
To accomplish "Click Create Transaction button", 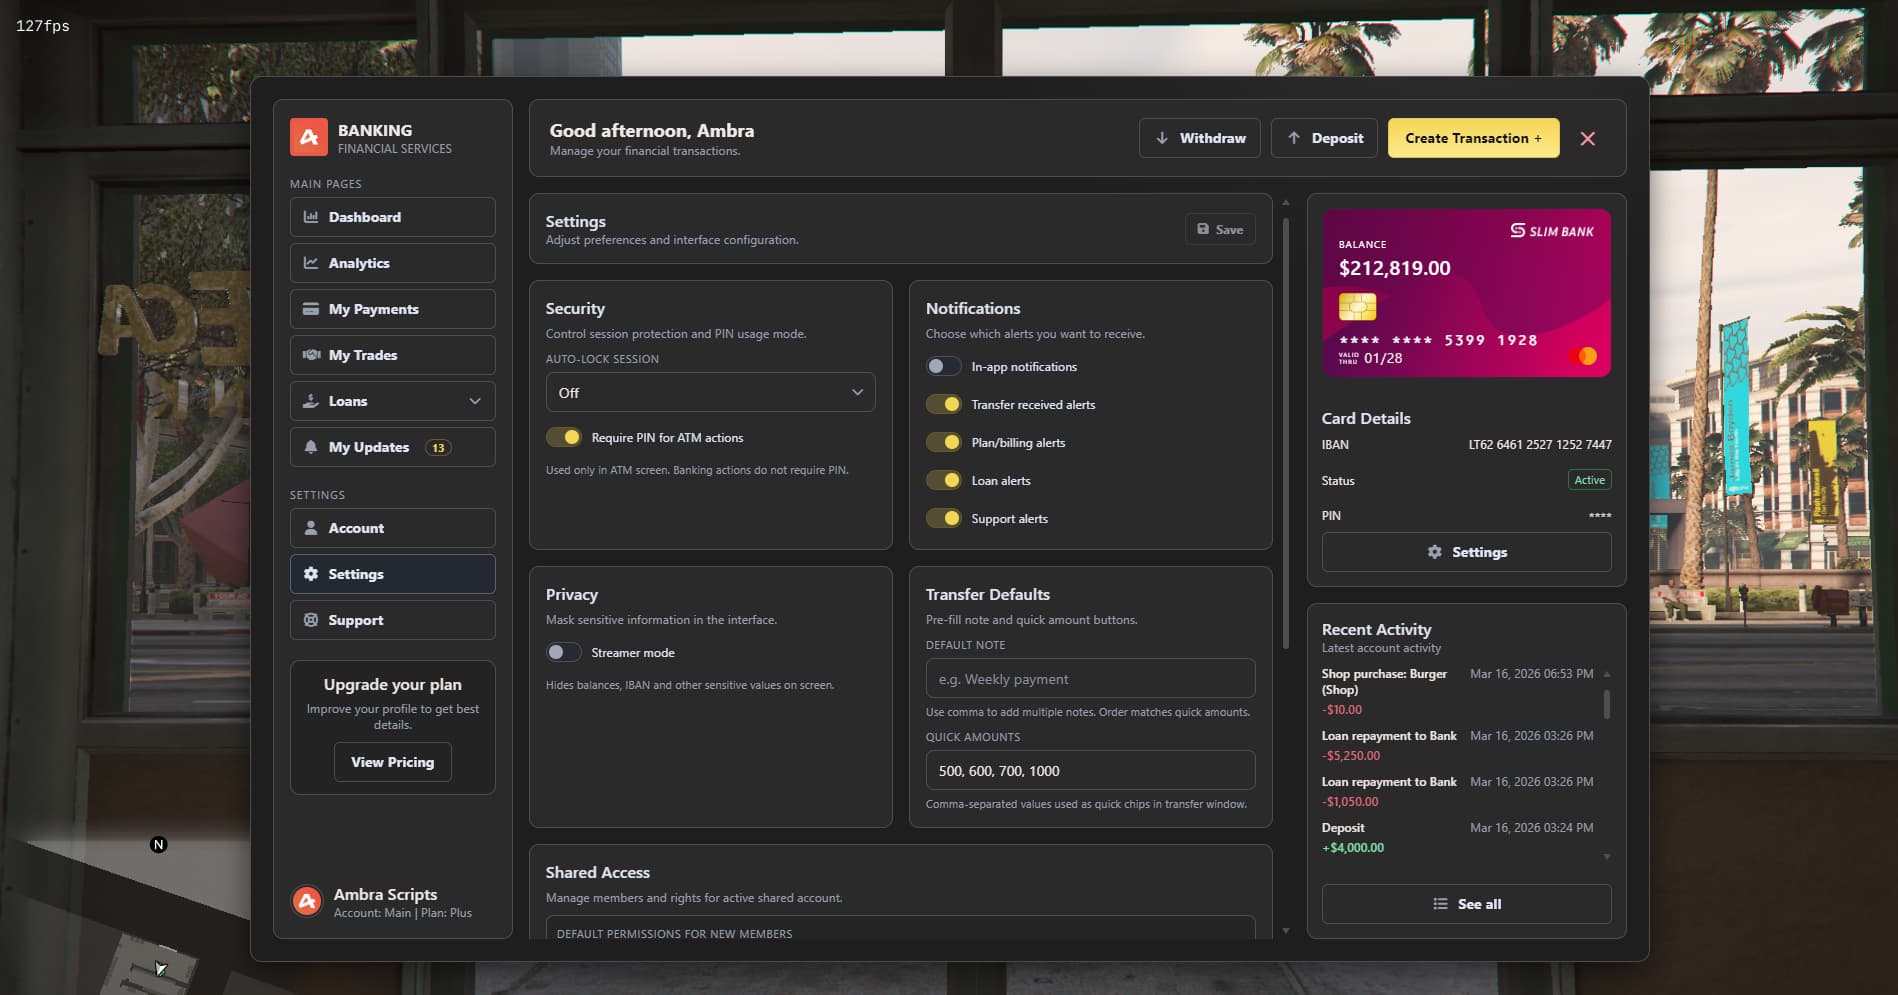I will [x=1473, y=138].
